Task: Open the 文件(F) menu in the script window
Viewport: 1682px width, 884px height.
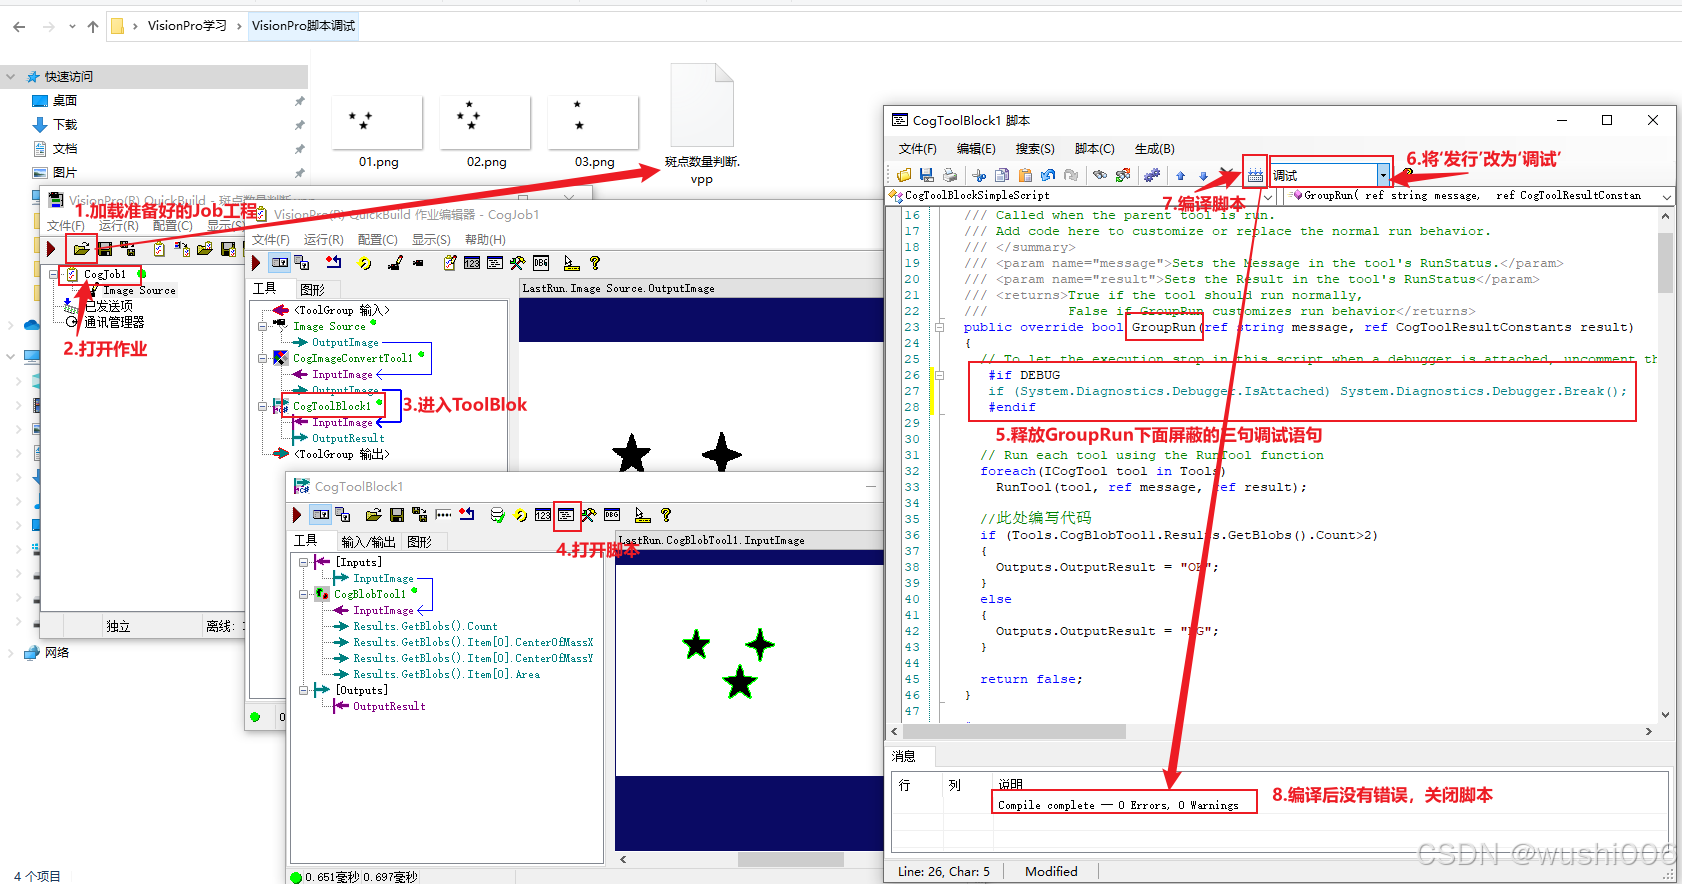Action: point(917,149)
